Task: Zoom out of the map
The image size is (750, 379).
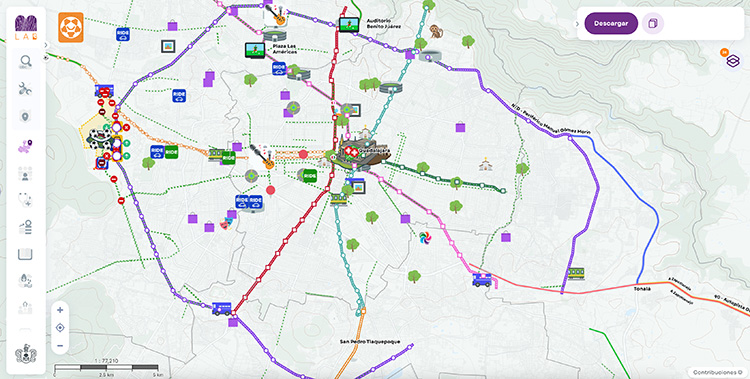Action: tap(60, 346)
